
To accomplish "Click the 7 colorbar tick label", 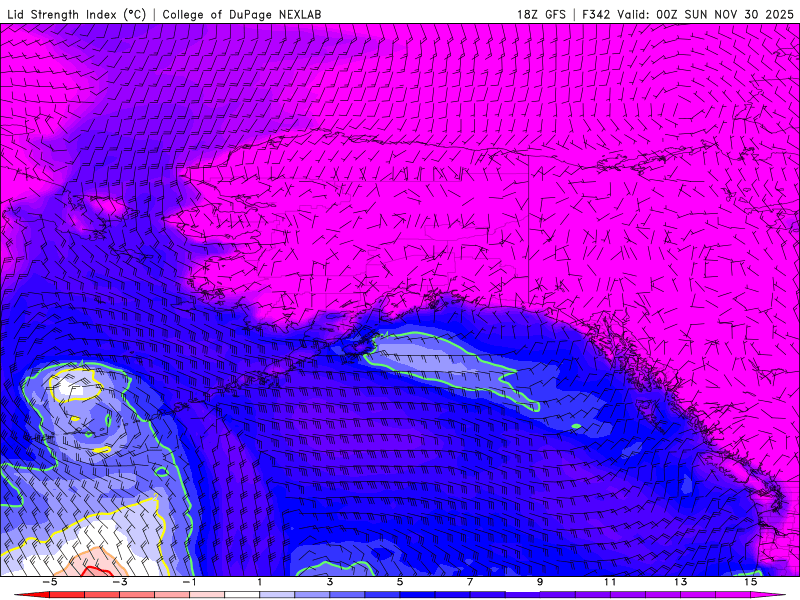I will click(x=470, y=582).
